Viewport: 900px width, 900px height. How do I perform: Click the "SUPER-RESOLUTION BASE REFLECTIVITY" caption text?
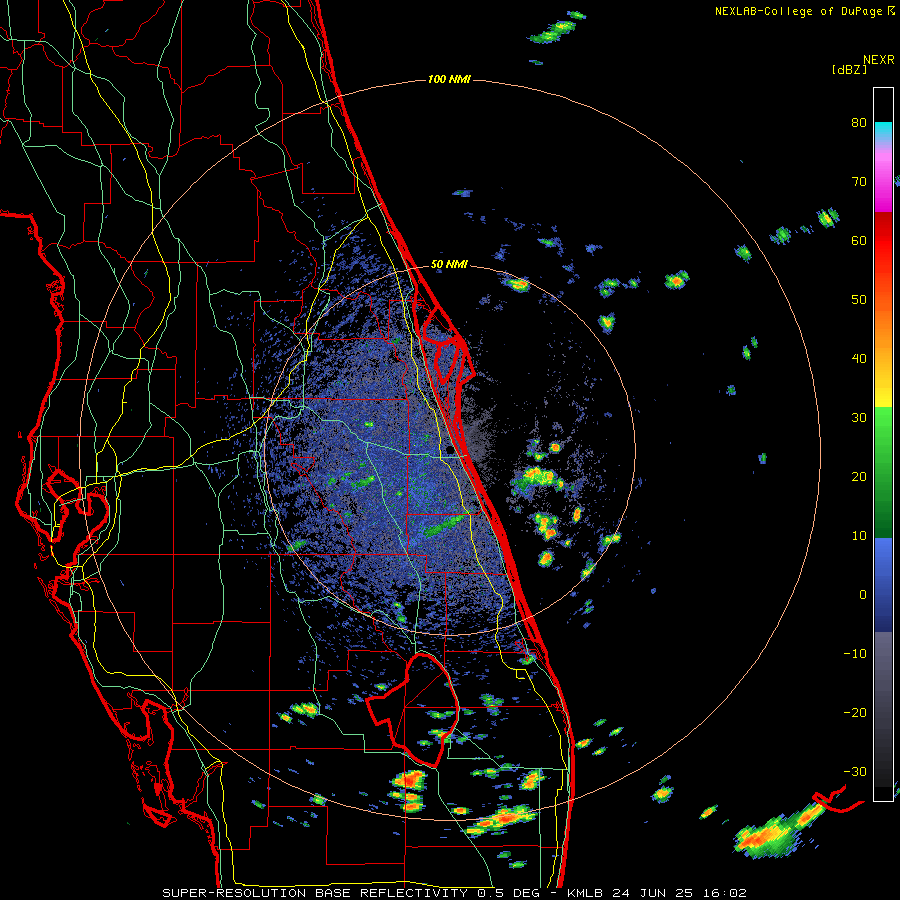coord(315,893)
